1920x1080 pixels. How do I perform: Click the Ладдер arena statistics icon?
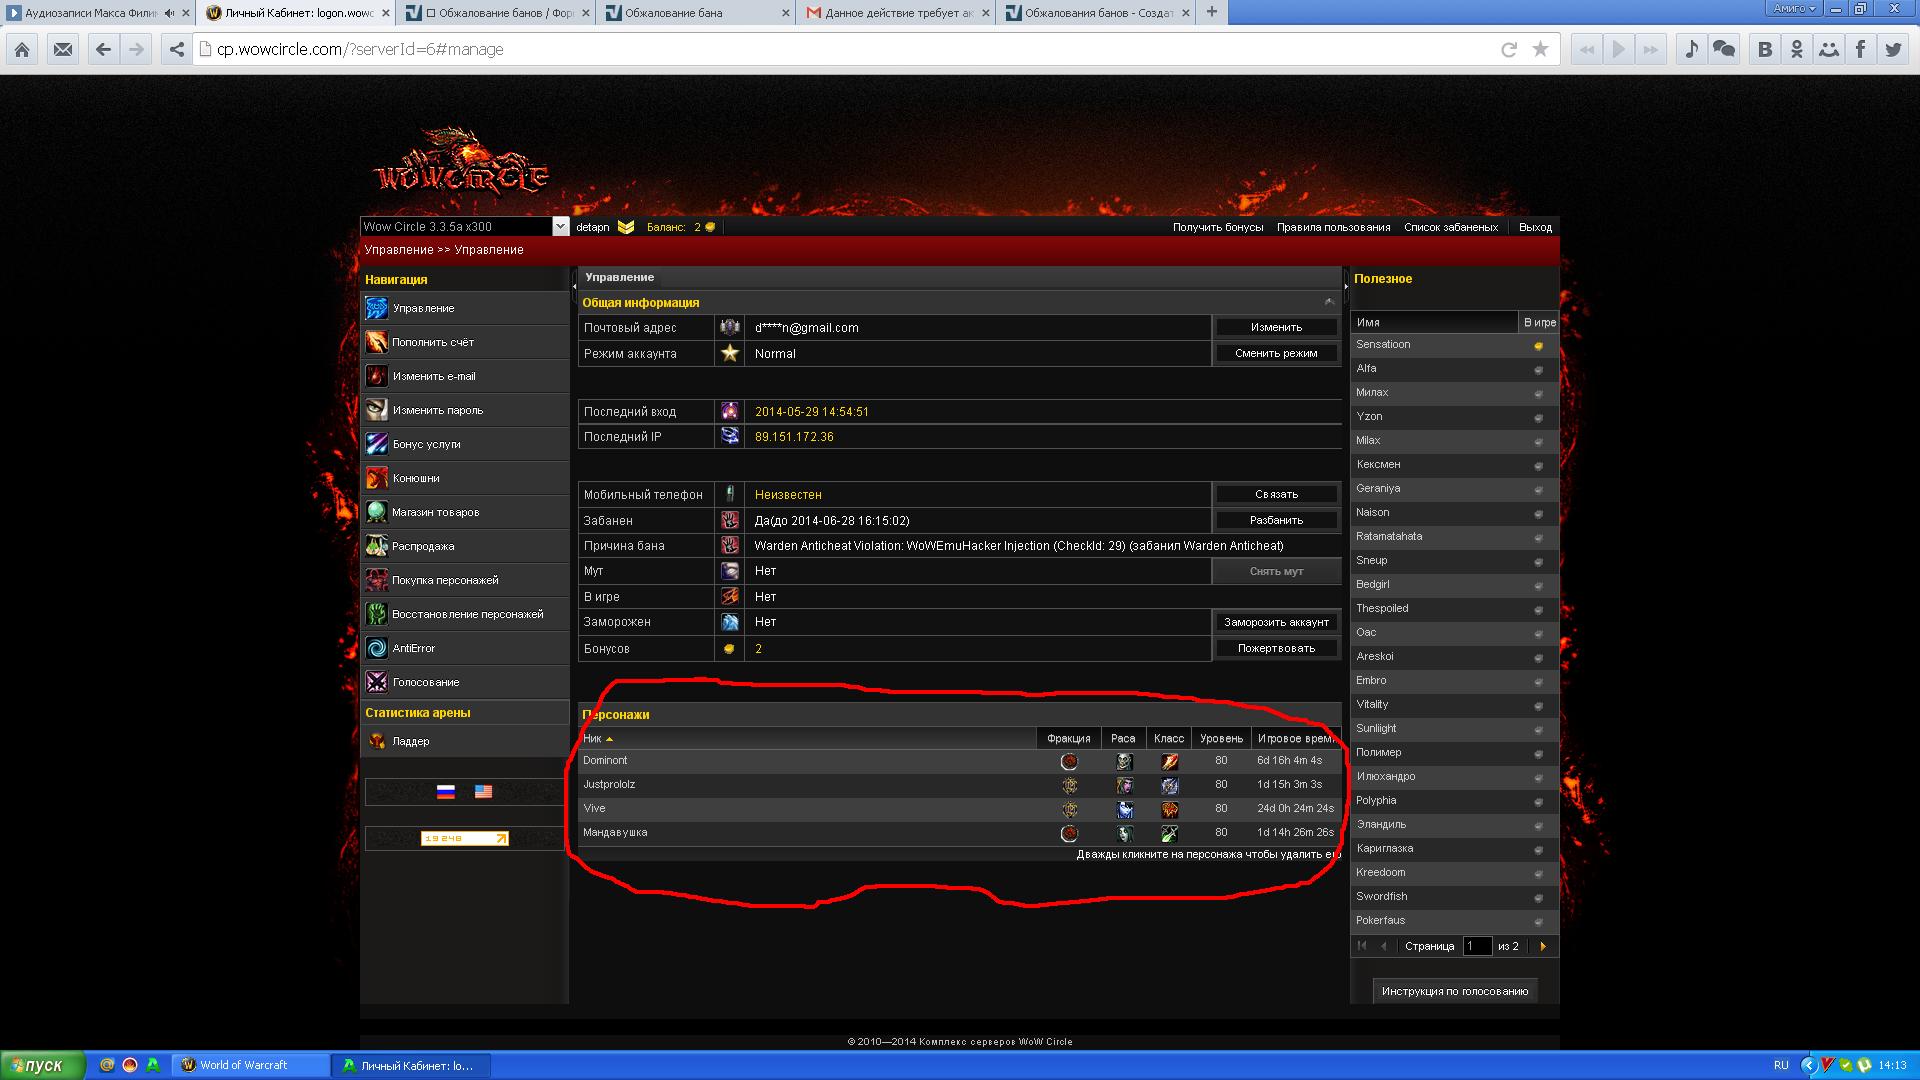coord(376,741)
